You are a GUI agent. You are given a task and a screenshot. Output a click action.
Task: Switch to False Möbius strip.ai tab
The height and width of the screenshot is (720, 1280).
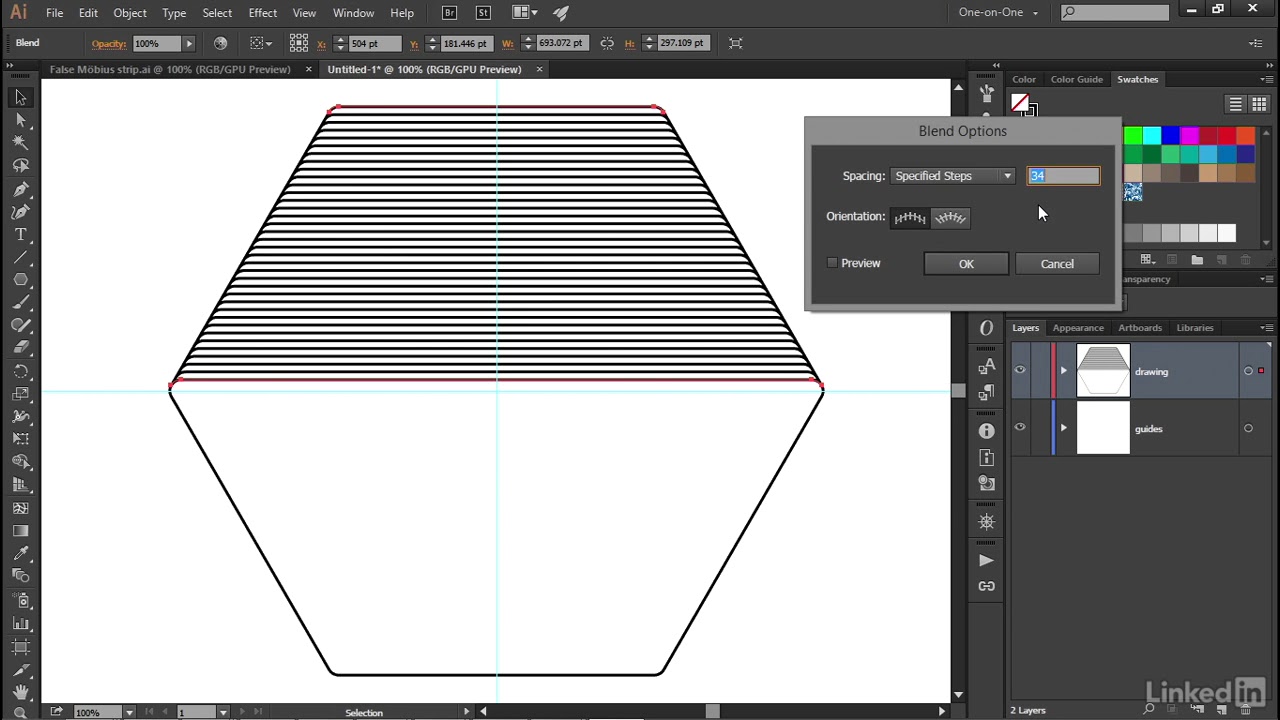coord(170,69)
